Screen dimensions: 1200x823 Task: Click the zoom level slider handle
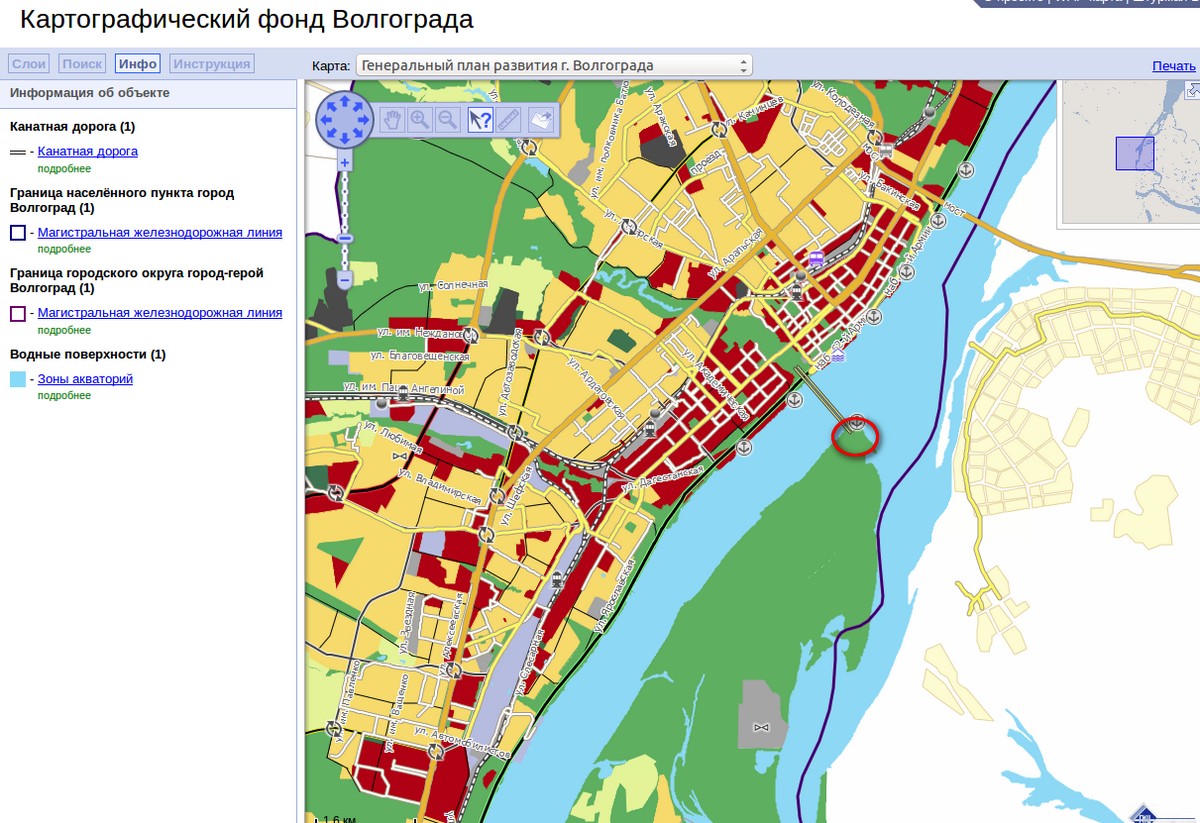click(344, 239)
